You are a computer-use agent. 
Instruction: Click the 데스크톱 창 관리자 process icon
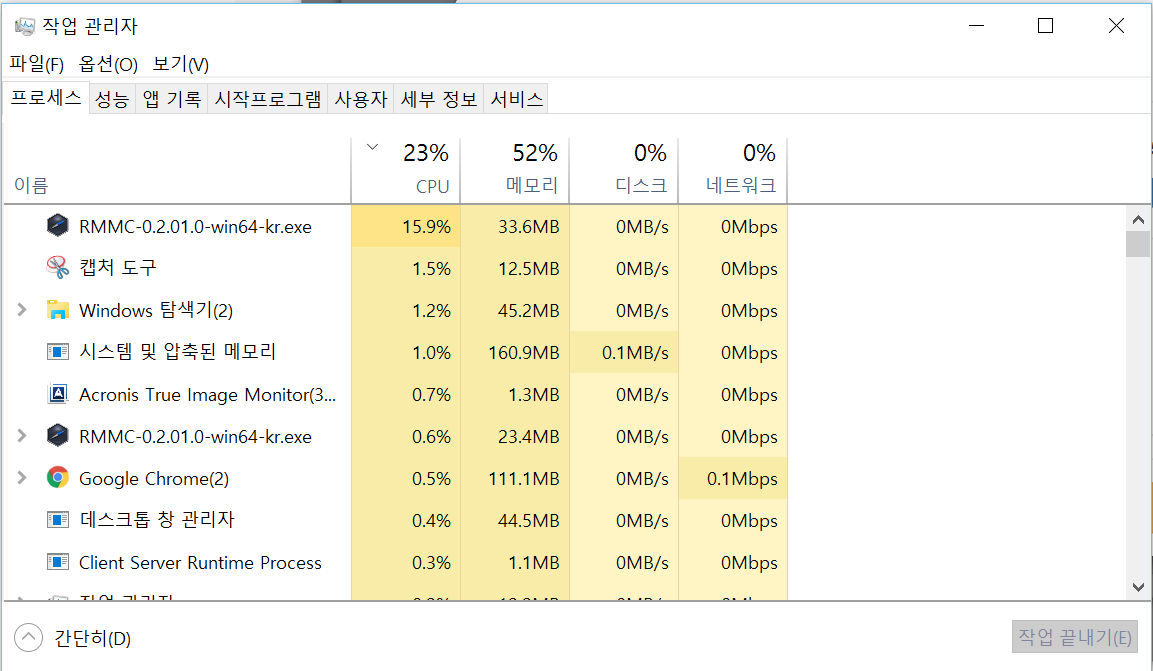point(58,520)
